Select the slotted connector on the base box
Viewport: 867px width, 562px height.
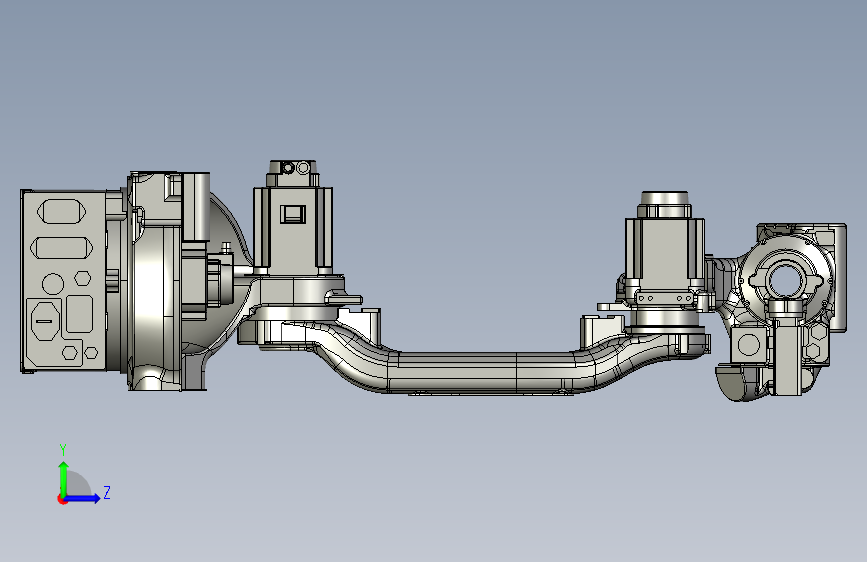44,321
